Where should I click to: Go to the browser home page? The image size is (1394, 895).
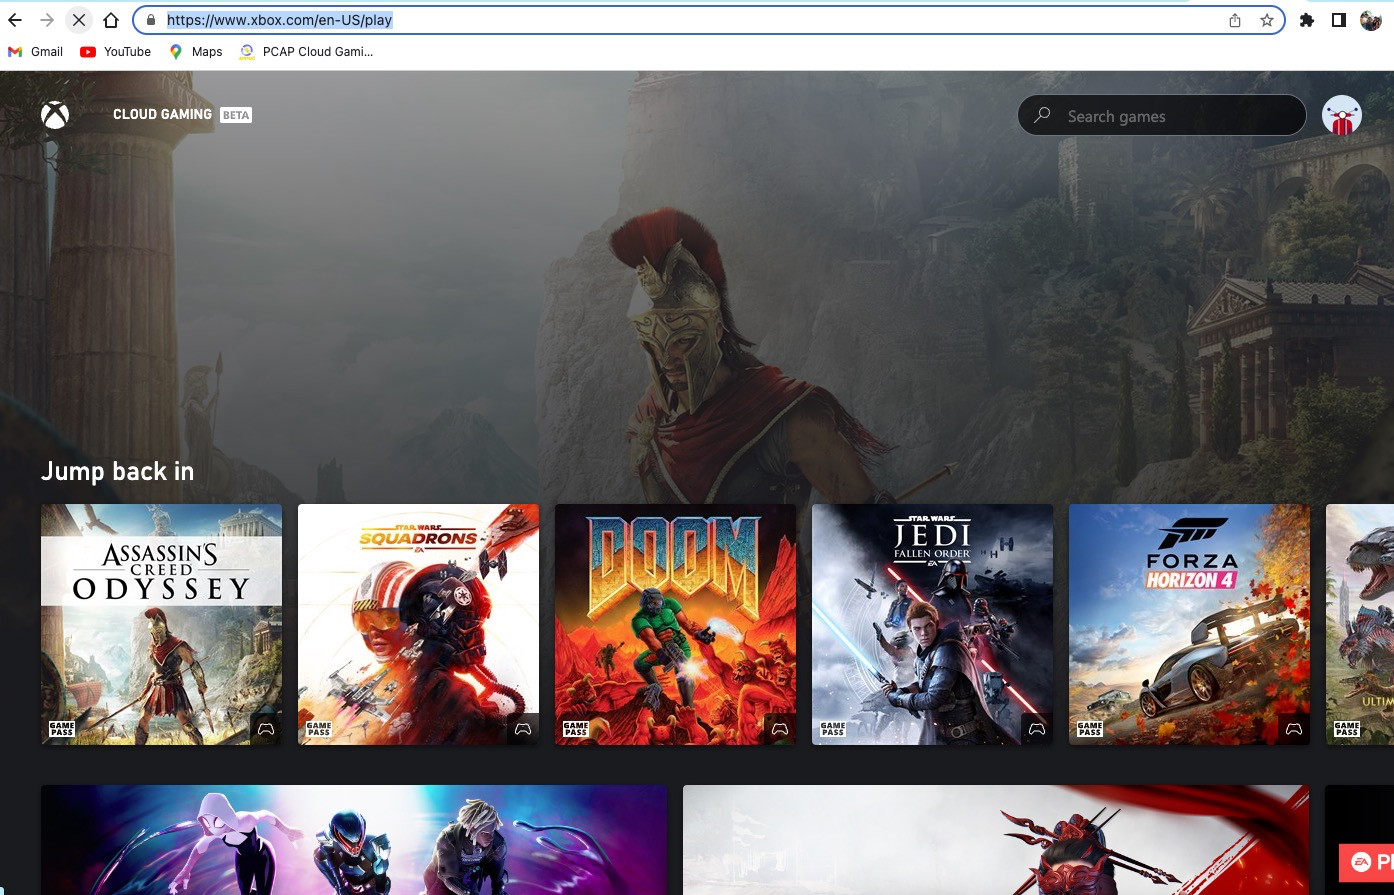[x=111, y=20]
